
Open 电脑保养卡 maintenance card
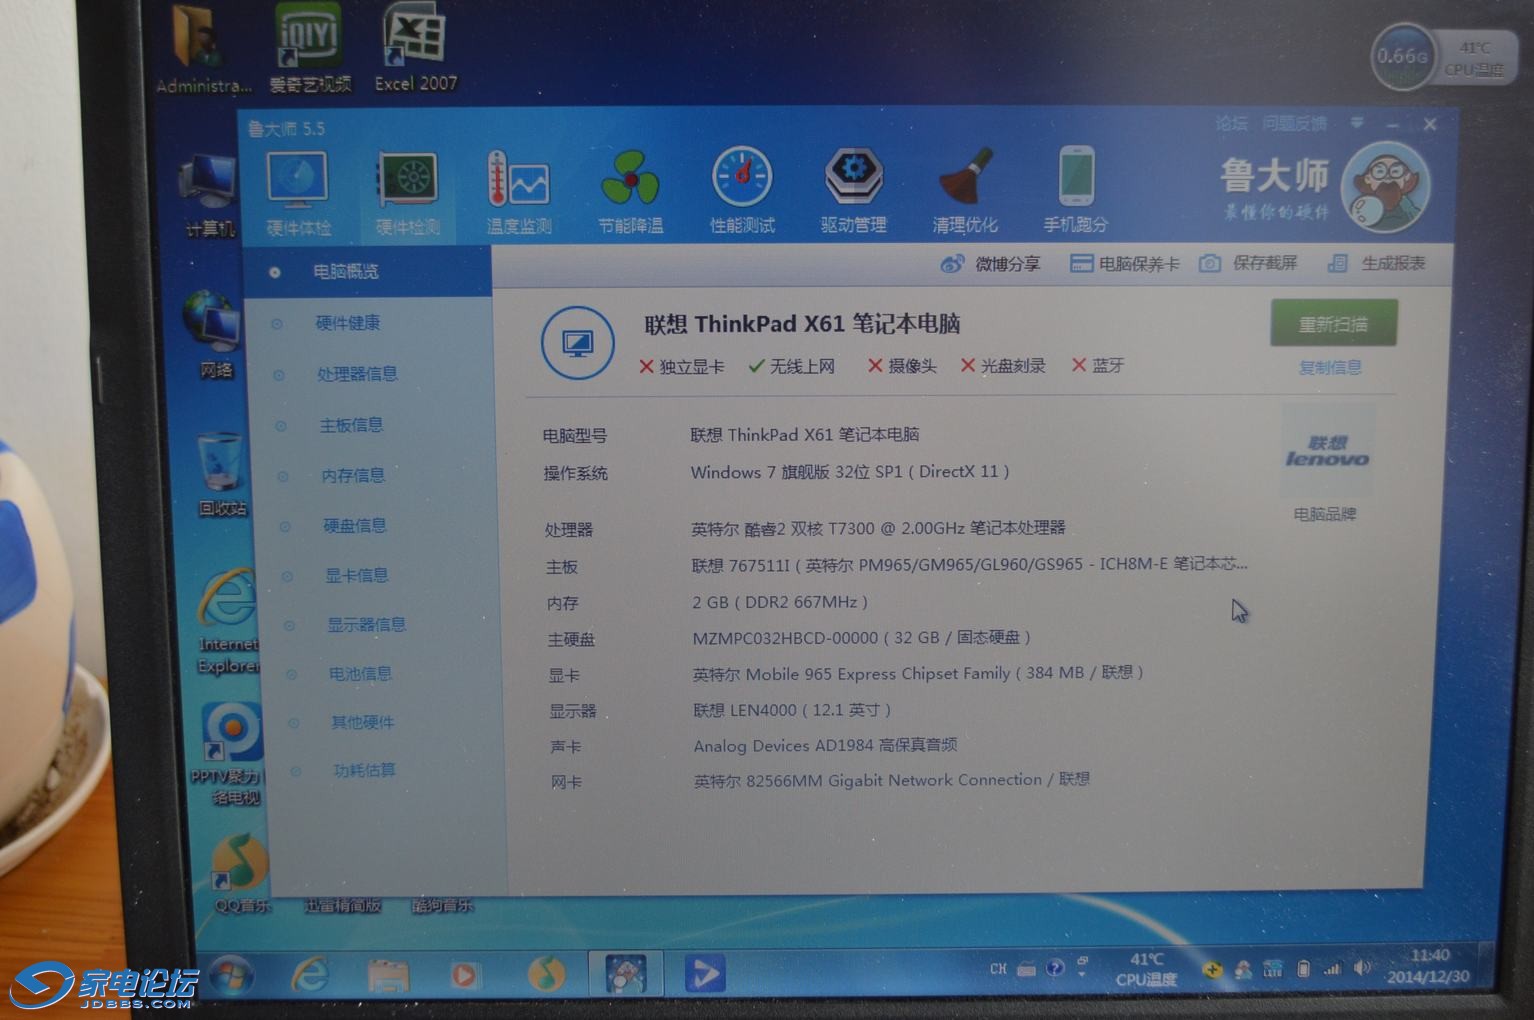tap(1125, 264)
